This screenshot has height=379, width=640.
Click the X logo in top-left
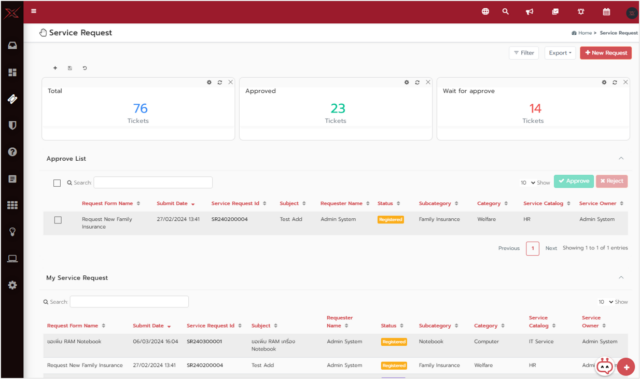point(11,13)
